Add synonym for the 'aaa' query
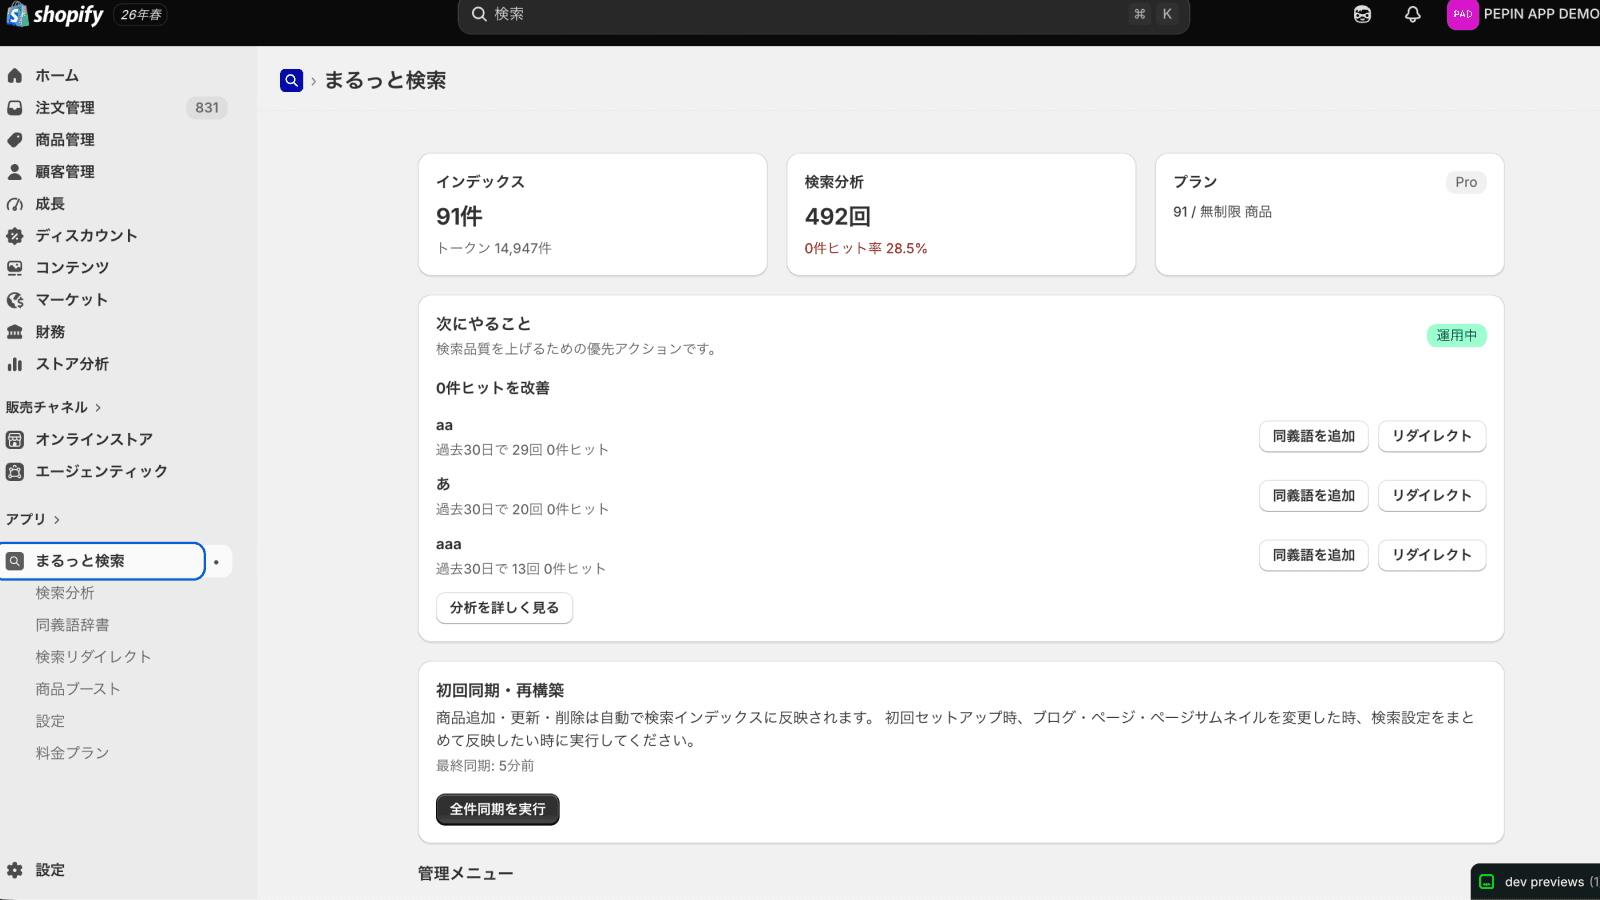 (x=1313, y=555)
